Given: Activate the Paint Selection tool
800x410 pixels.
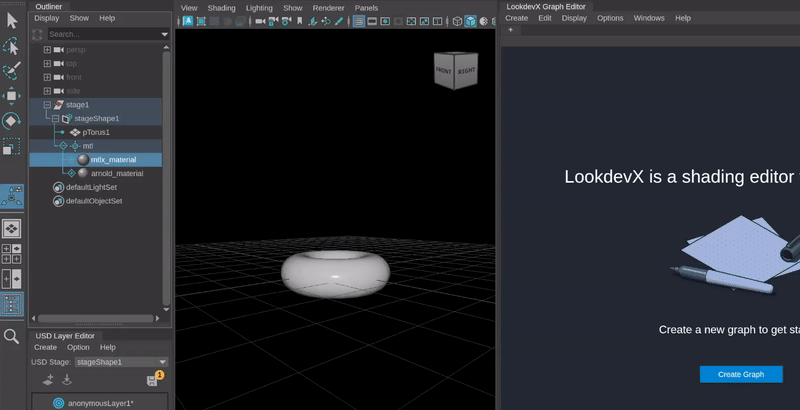Looking at the screenshot, I should [12, 70].
